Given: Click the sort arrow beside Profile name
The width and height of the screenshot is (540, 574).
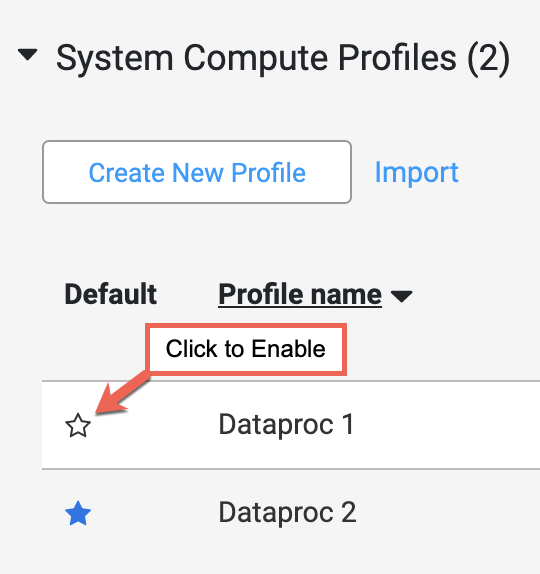Looking at the screenshot, I should click(402, 296).
